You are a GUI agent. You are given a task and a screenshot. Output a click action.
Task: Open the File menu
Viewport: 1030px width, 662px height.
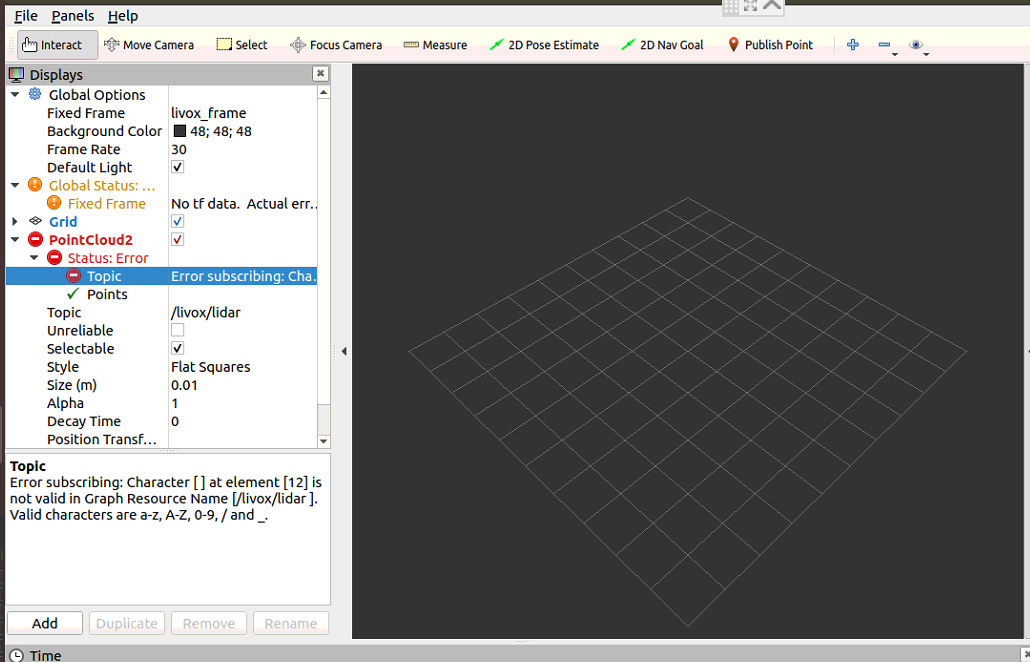23,15
